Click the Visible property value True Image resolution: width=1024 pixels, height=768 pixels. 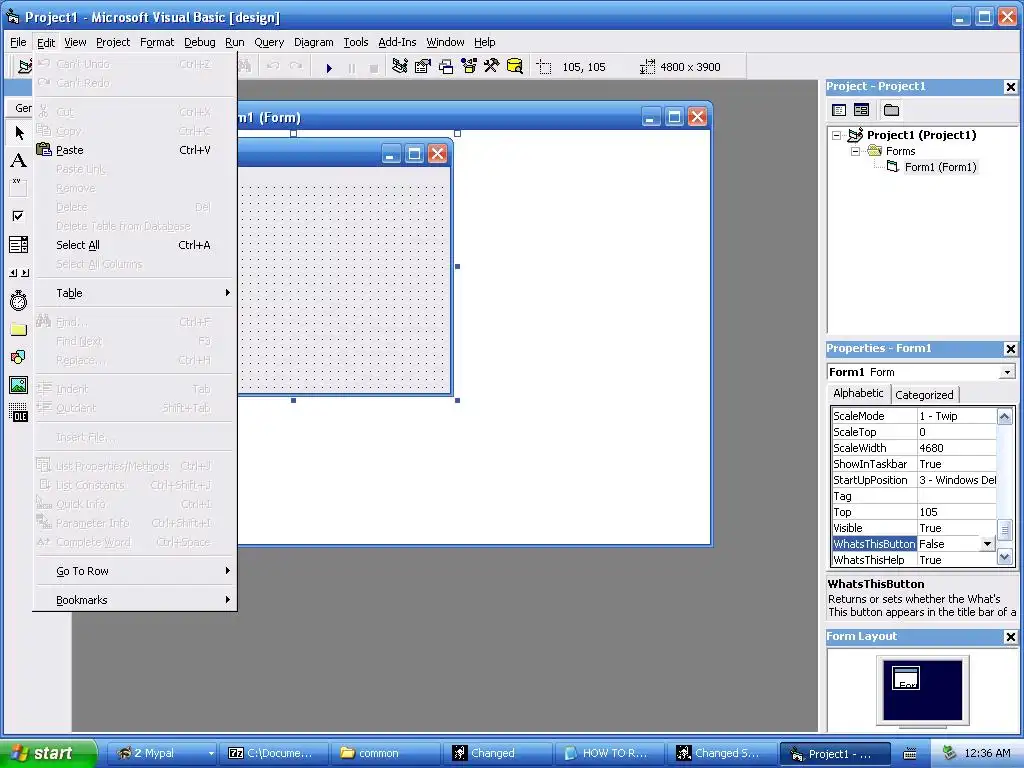coord(957,528)
